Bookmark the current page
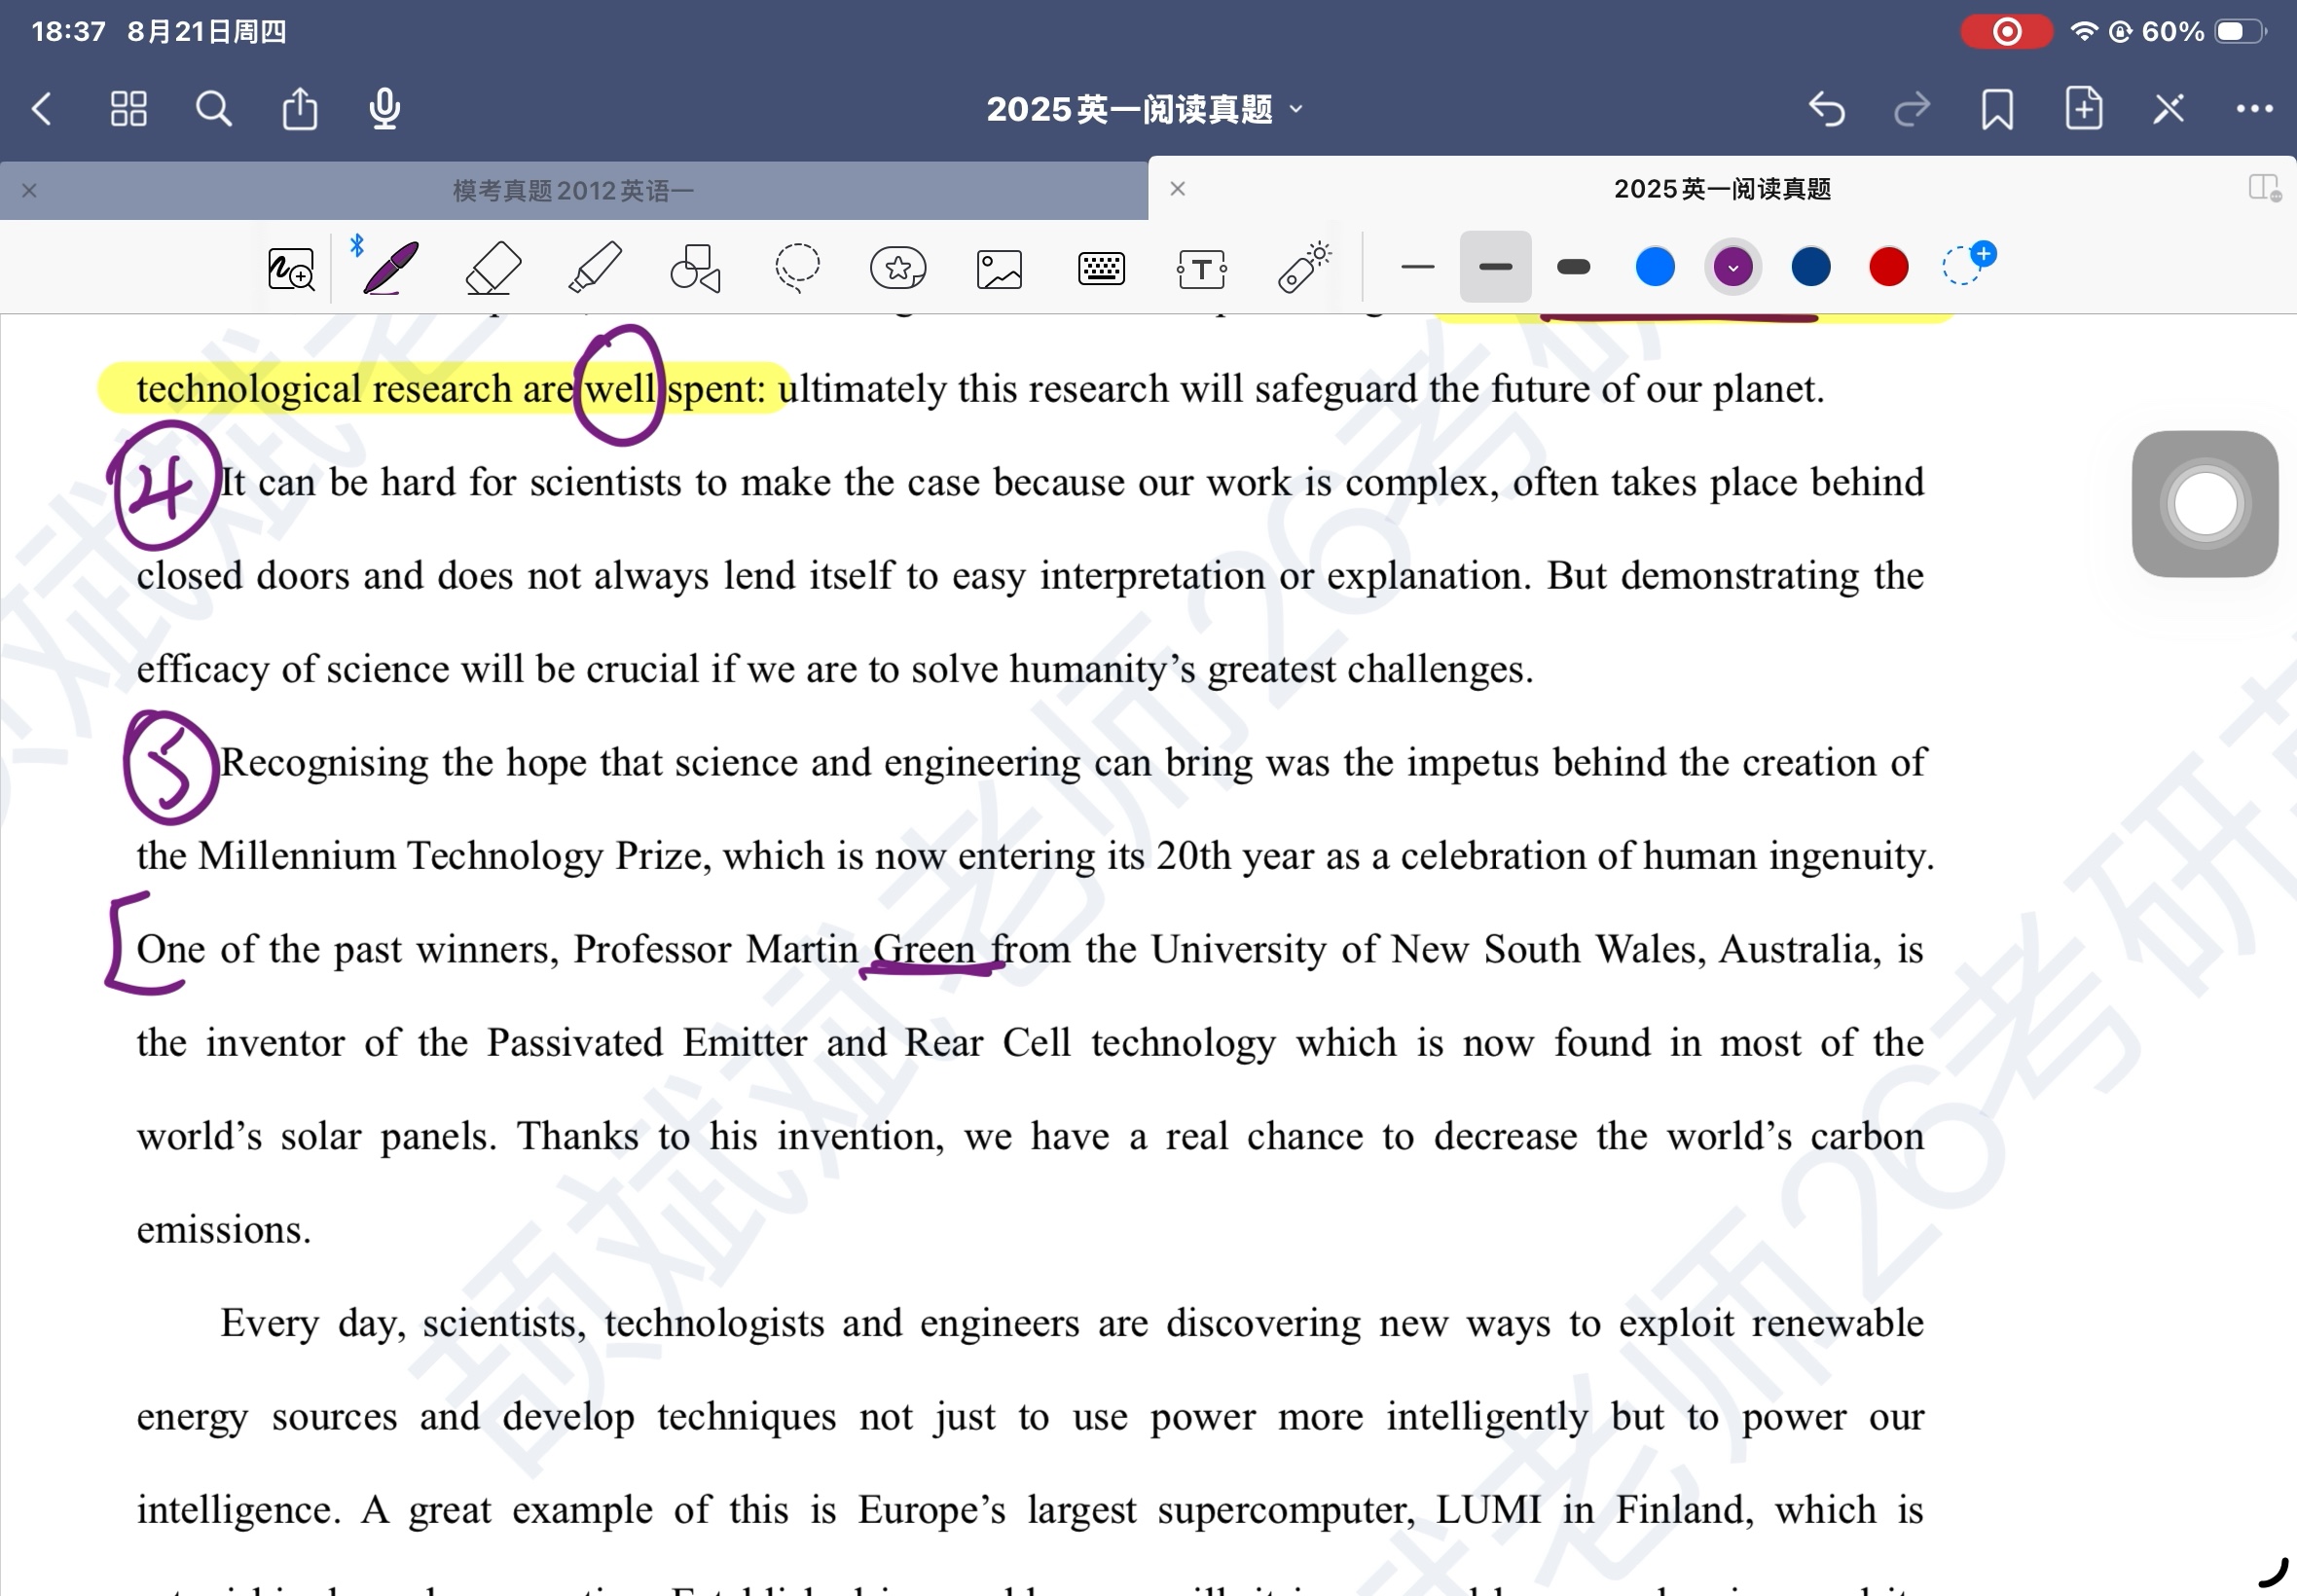The width and height of the screenshot is (2297, 1596). pos(1997,108)
